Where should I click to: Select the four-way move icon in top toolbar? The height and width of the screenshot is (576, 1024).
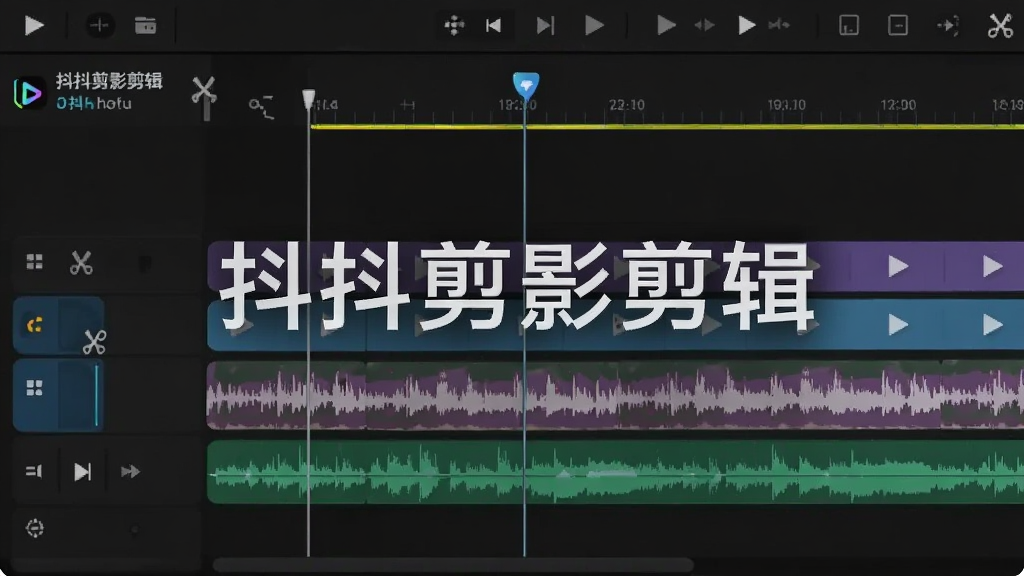coord(454,25)
